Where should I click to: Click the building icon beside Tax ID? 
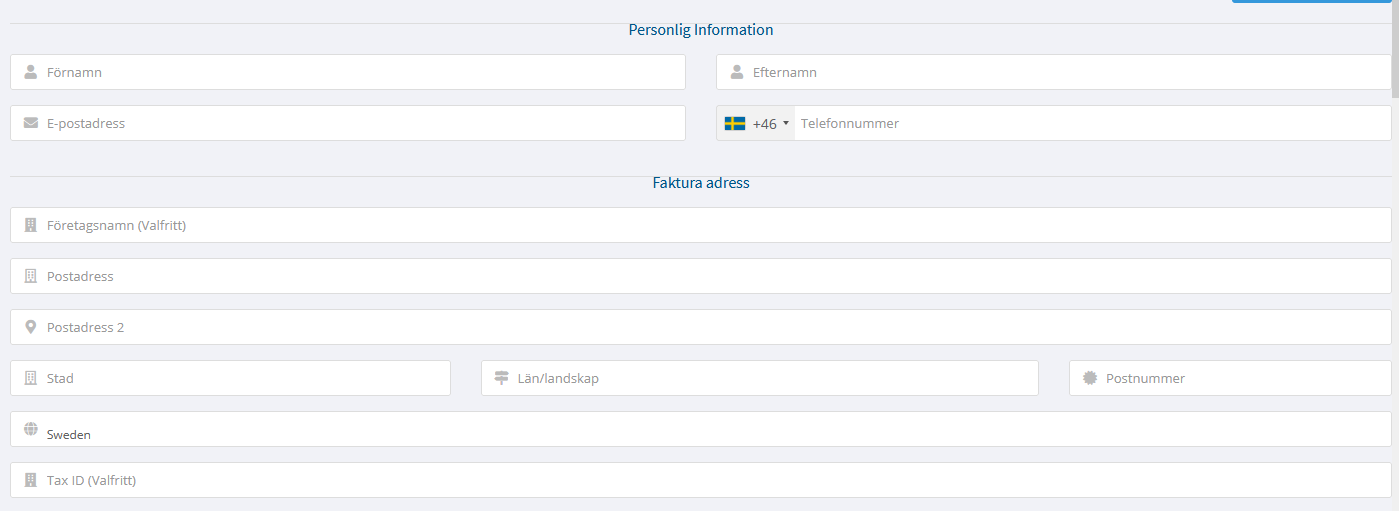(31, 480)
